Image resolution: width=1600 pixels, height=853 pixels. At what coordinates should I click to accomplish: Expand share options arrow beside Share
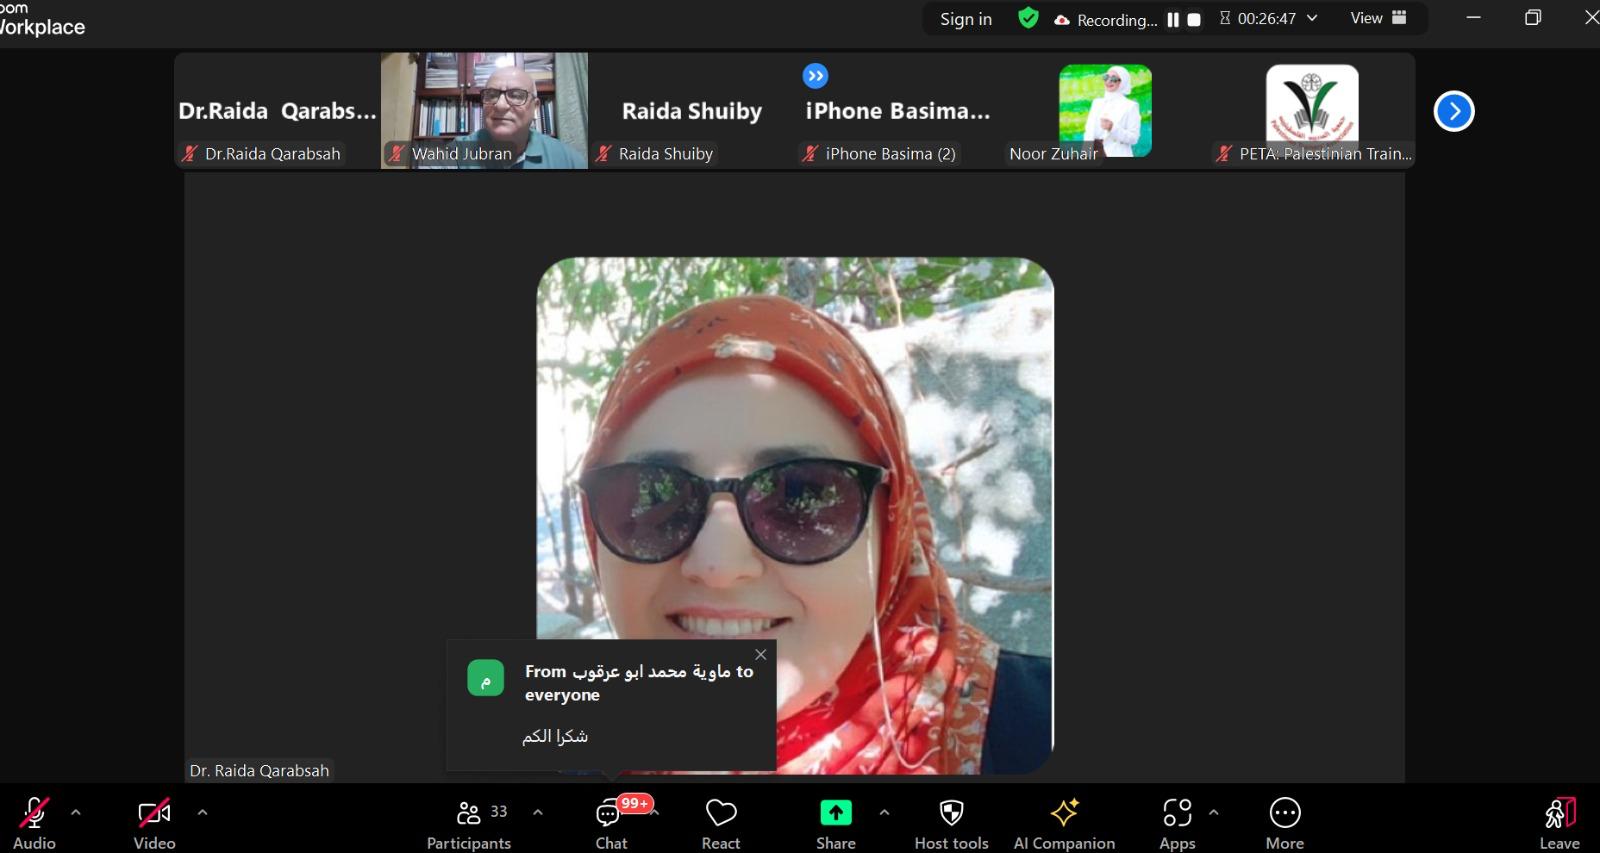884,812
